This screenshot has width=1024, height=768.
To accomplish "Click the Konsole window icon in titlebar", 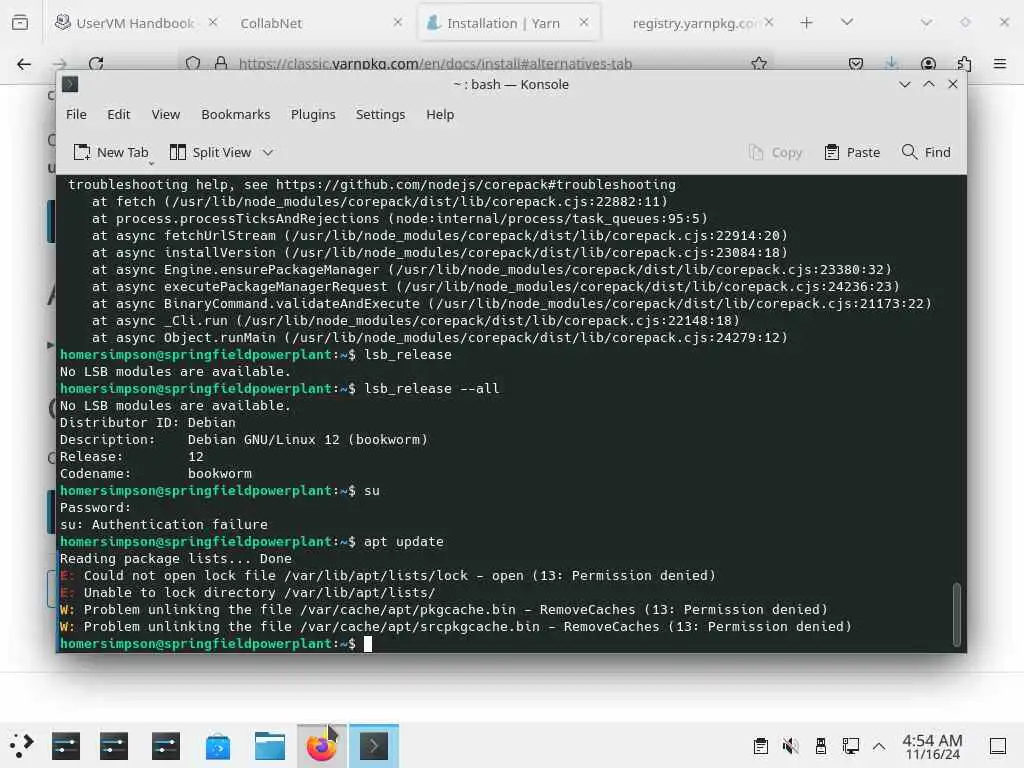I will pos(70,84).
